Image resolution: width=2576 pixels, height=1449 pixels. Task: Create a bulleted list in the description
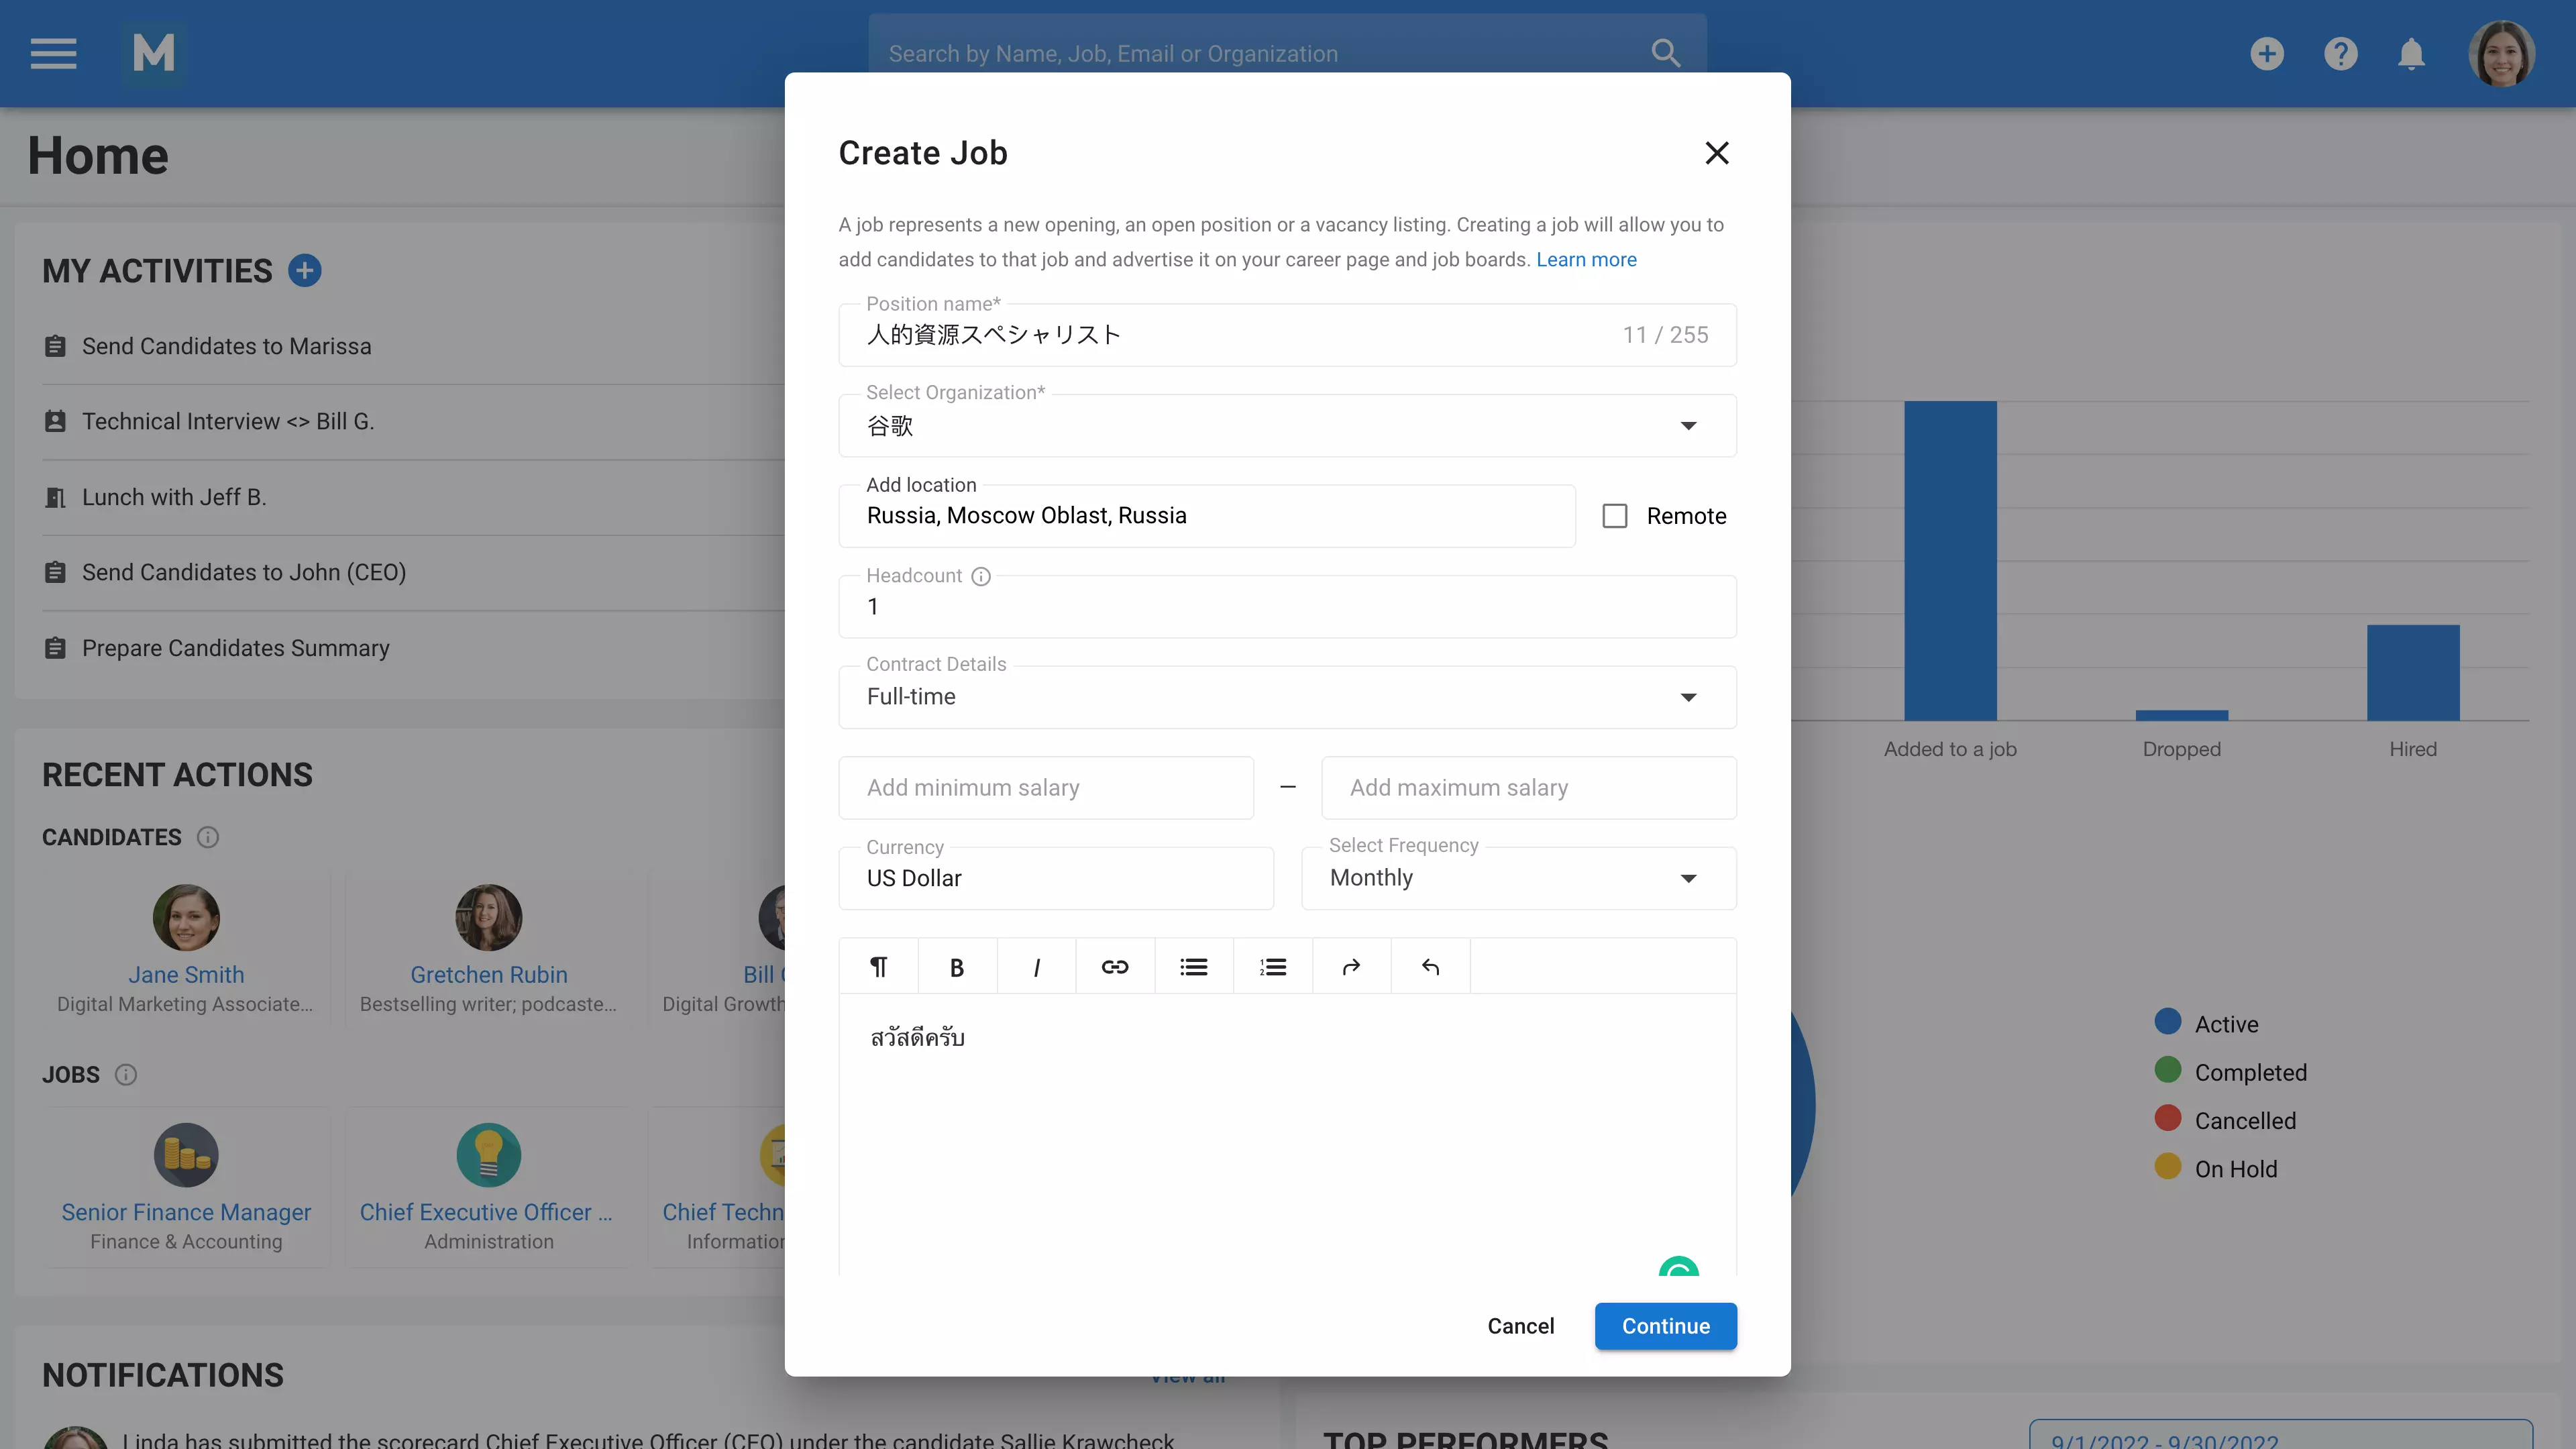point(1193,966)
